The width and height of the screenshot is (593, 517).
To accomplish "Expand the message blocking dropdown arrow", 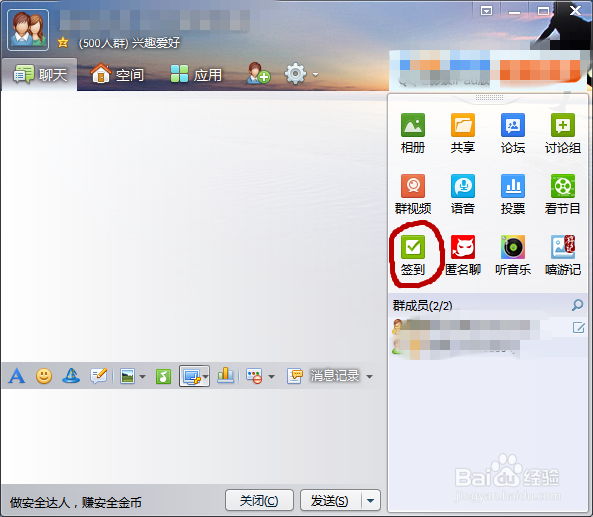I will click(x=271, y=377).
